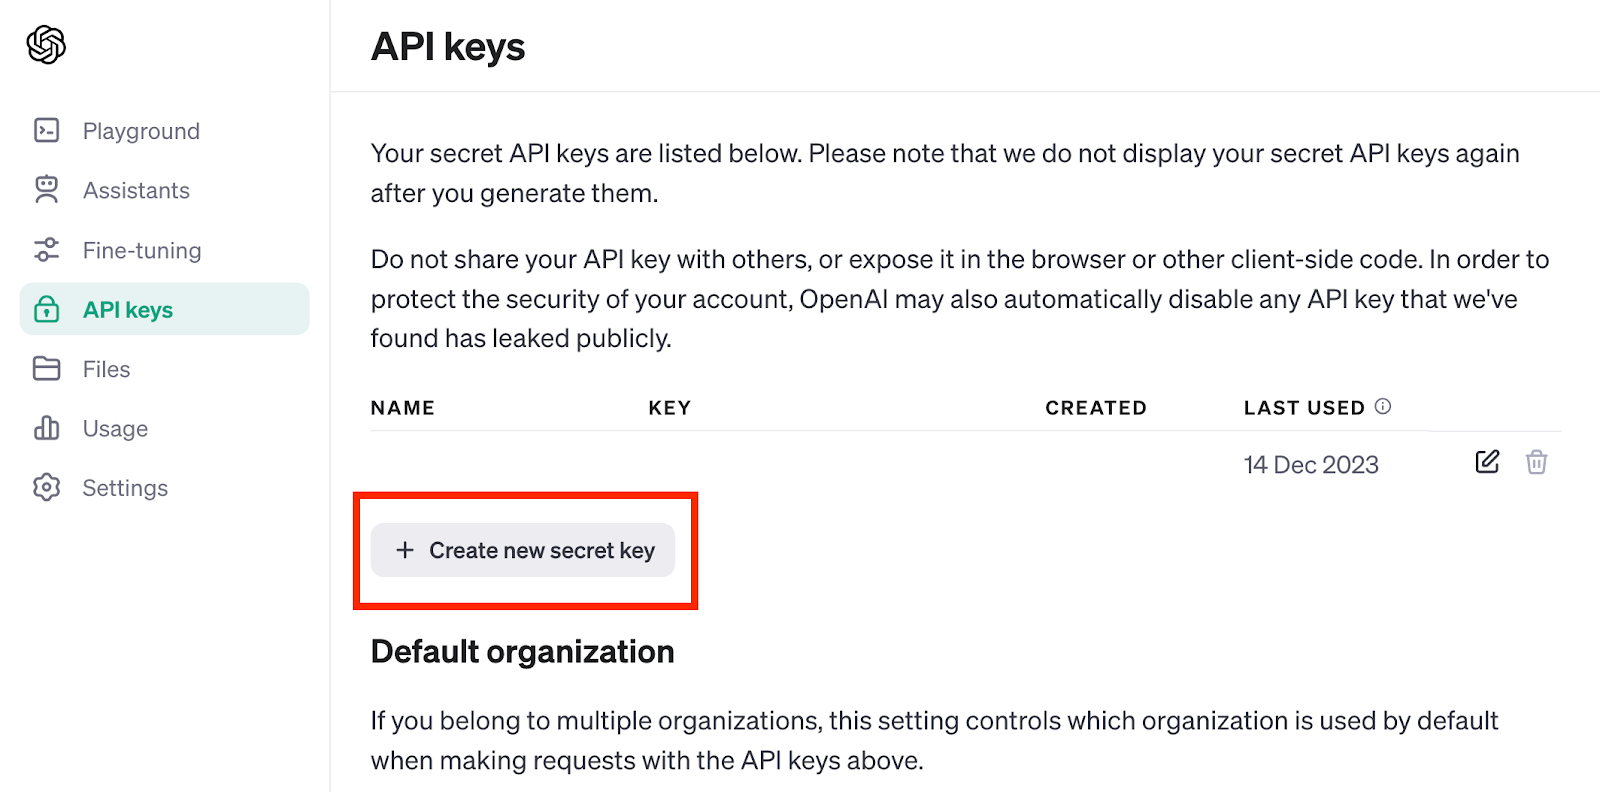The image size is (1600, 792).
Task: Open the Playground menu item
Action: (x=141, y=131)
